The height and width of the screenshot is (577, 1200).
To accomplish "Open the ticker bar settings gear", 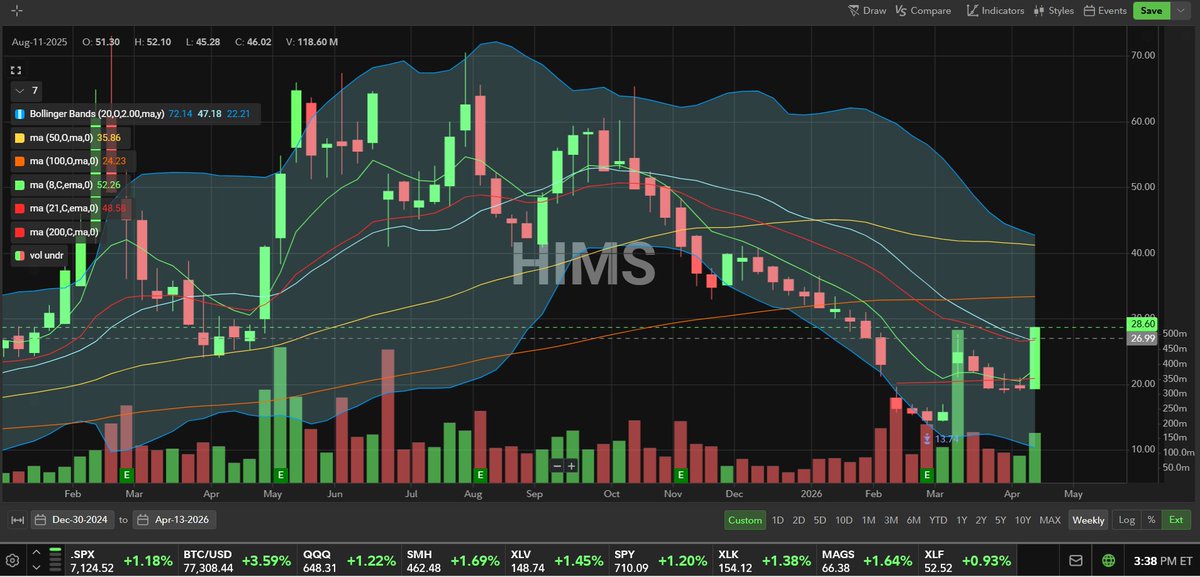I will coord(13,560).
